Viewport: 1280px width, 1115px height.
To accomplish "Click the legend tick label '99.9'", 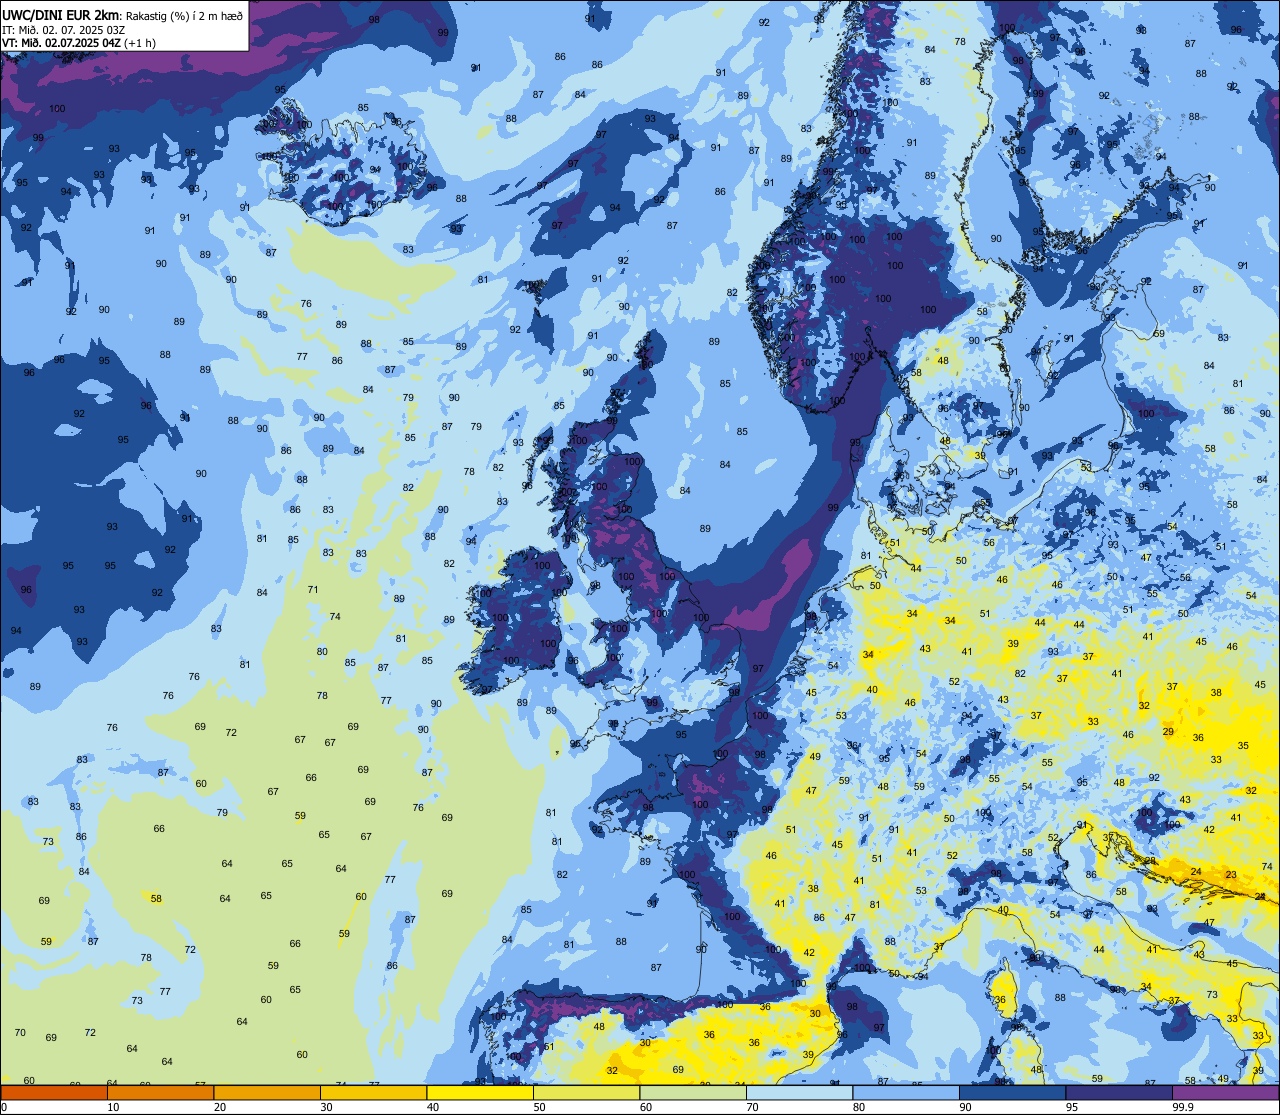I will (x=1183, y=1107).
